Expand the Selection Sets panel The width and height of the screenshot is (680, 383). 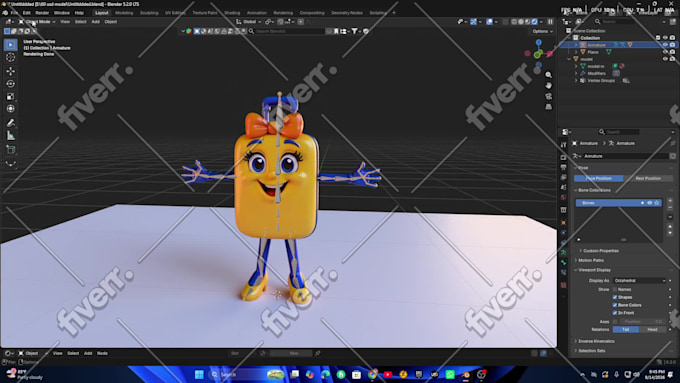pyautogui.click(x=592, y=351)
